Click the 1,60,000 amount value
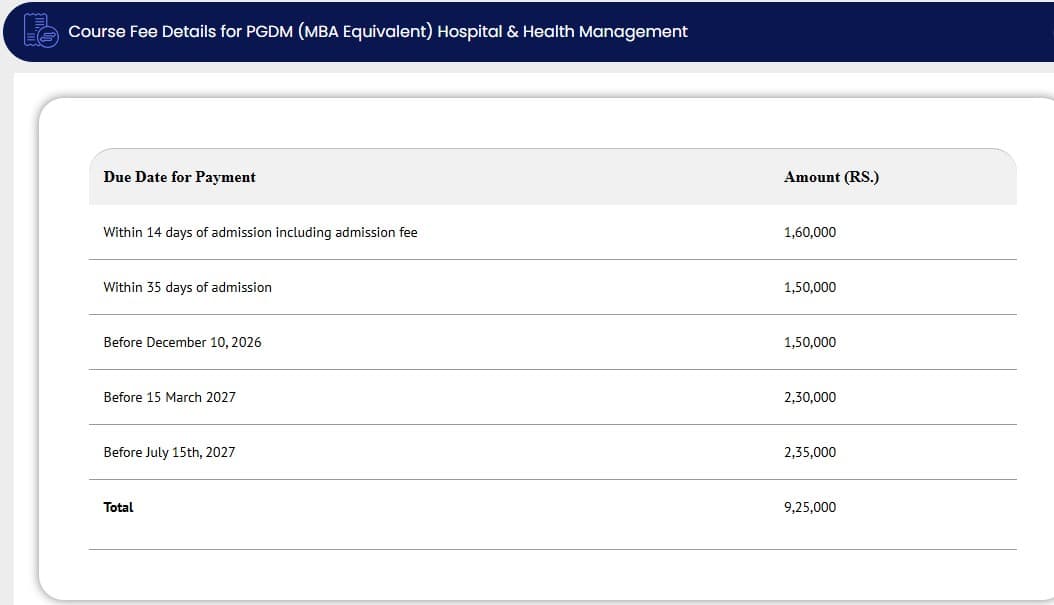1054x605 pixels. coord(810,232)
